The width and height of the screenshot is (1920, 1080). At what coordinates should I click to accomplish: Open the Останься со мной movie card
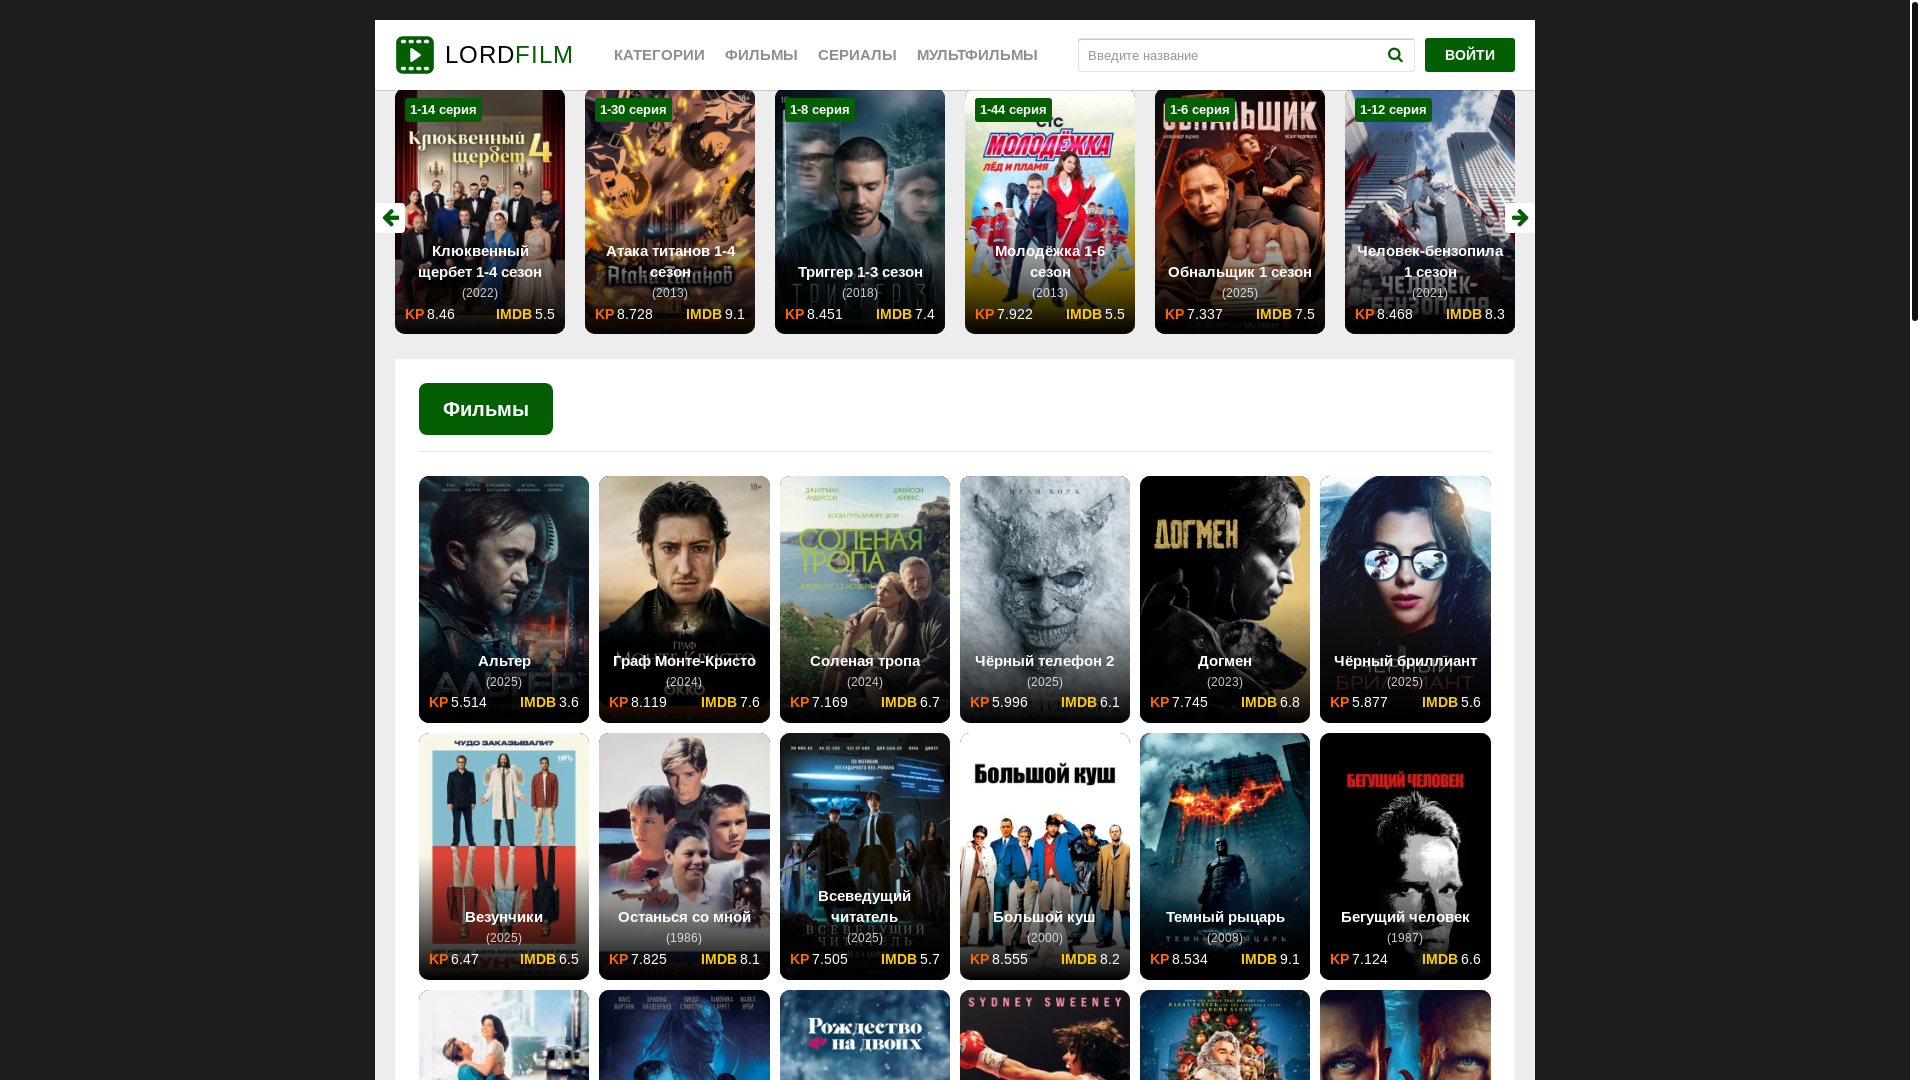tap(684, 856)
